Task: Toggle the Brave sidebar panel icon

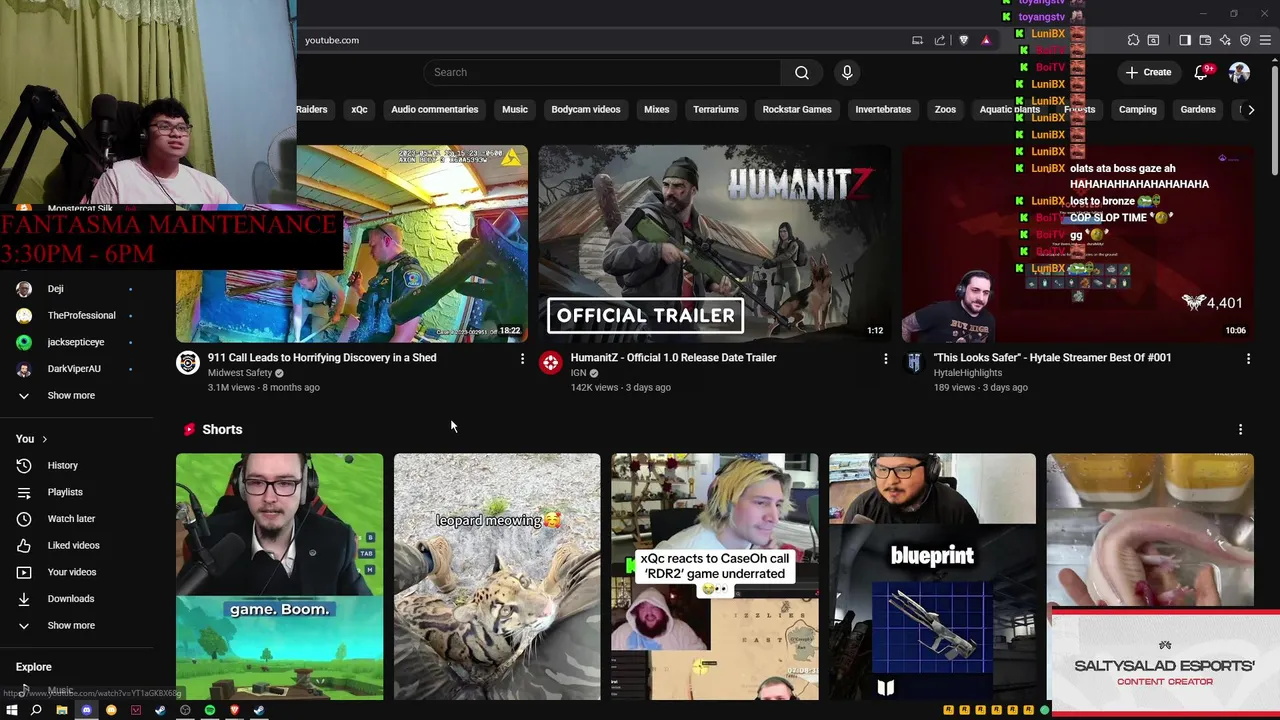Action: click(x=1185, y=40)
